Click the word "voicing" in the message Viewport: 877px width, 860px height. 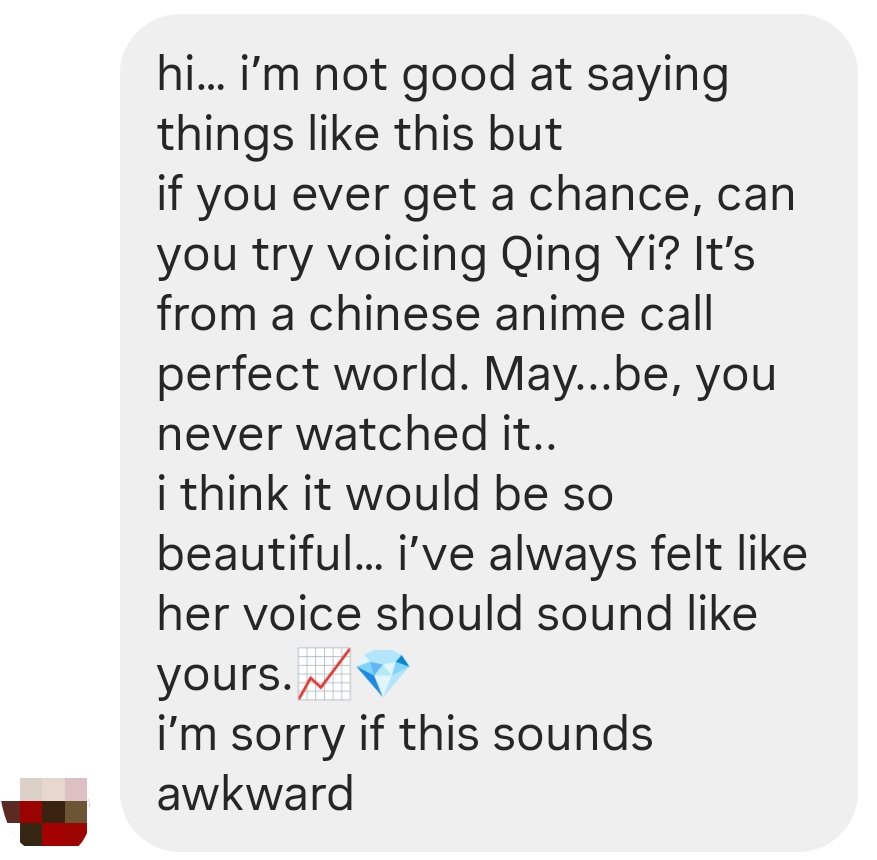[407, 255]
